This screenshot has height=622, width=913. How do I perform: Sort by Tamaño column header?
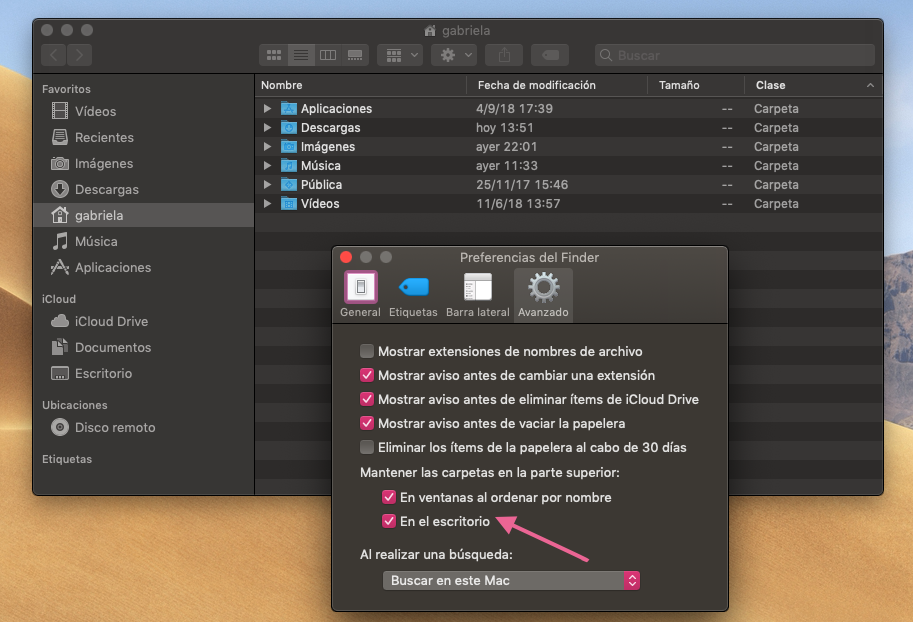pyautogui.click(x=696, y=85)
